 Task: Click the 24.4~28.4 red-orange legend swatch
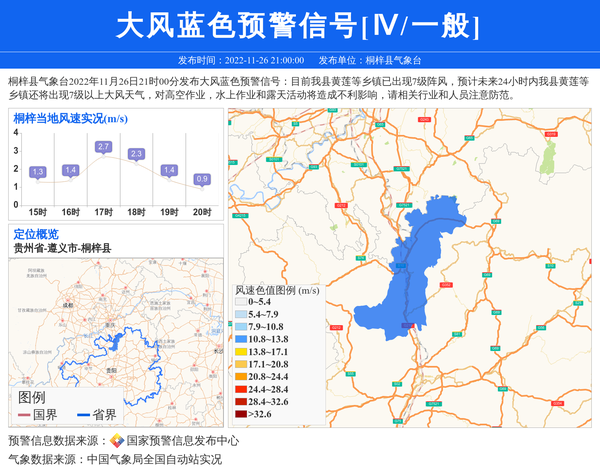[240, 389]
